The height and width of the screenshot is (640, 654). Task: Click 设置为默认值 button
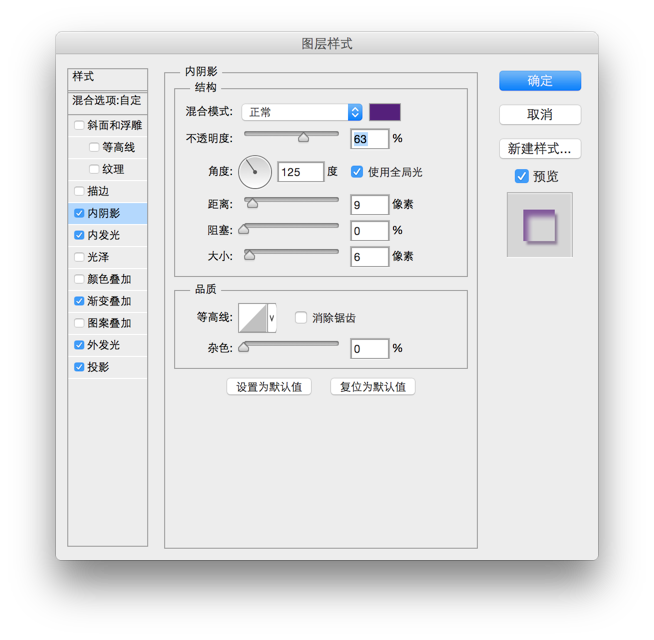(269, 387)
